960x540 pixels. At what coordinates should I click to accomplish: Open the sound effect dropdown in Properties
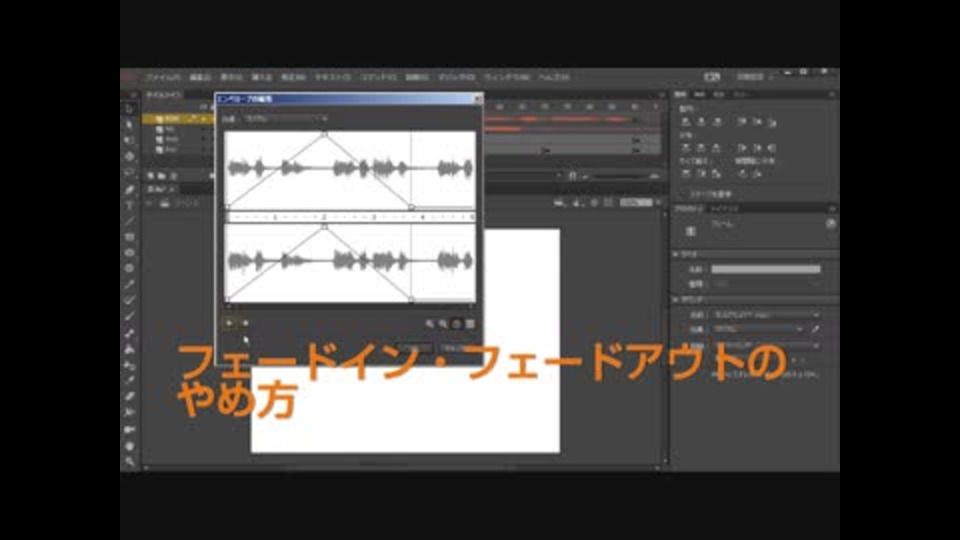758,329
